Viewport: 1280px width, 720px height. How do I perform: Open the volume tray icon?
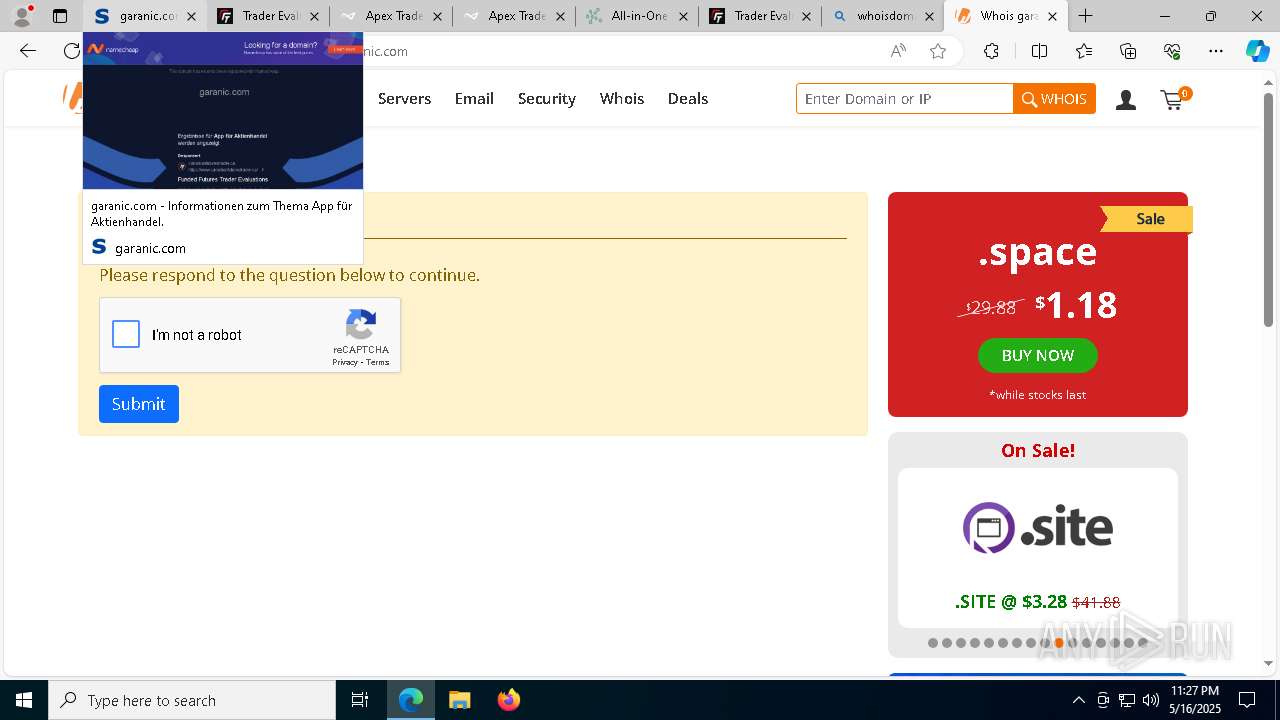click(1151, 700)
